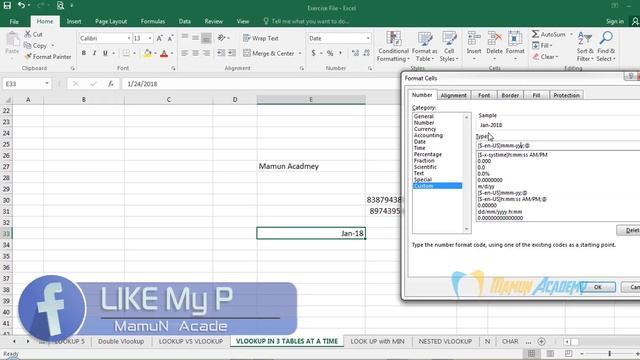This screenshot has width=640, height=360.
Task: Click the Percent Style icon
Action: [x=330, y=53]
